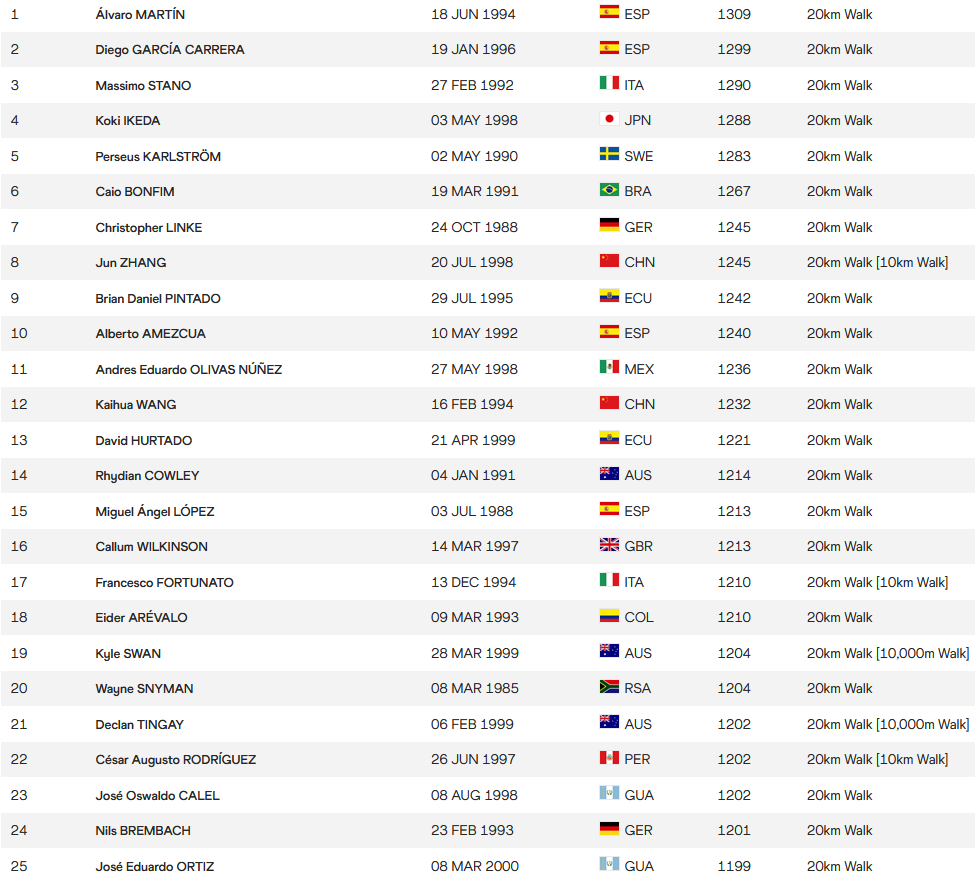979x883 pixels.
Task: Click the Mexico flag icon next to MEX
Action: click(609, 367)
